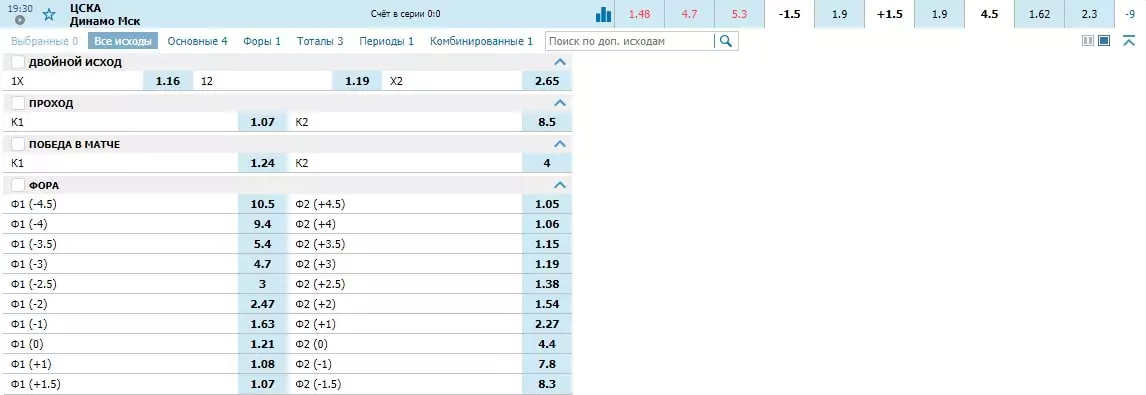This screenshot has height=395, width=1146.
Task: Collapse the ПРОХОД section
Action: tap(561, 103)
